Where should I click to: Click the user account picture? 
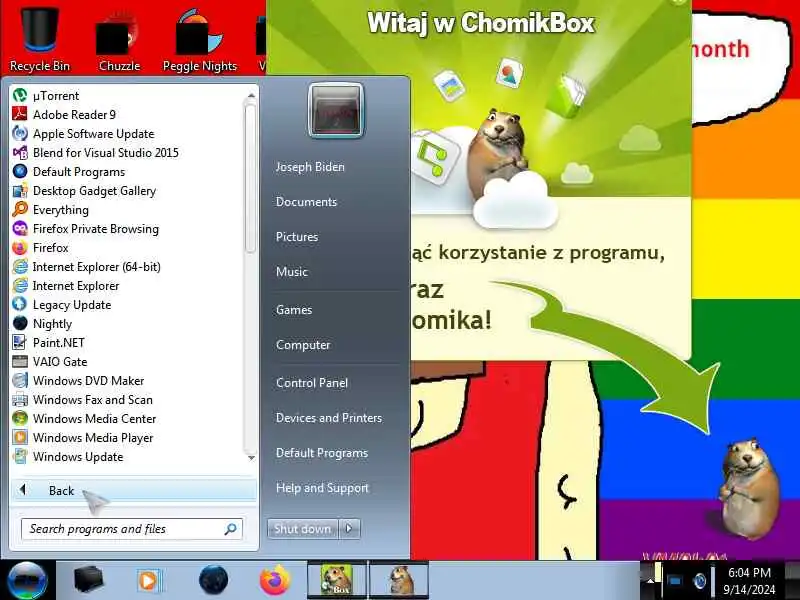(336, 110)
